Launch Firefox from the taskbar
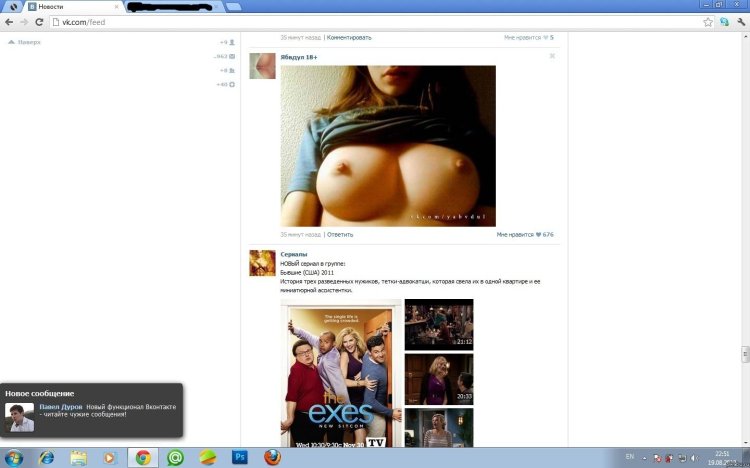Image resolution: width=750 pixels, height=468 pixels. pos(272,457)
